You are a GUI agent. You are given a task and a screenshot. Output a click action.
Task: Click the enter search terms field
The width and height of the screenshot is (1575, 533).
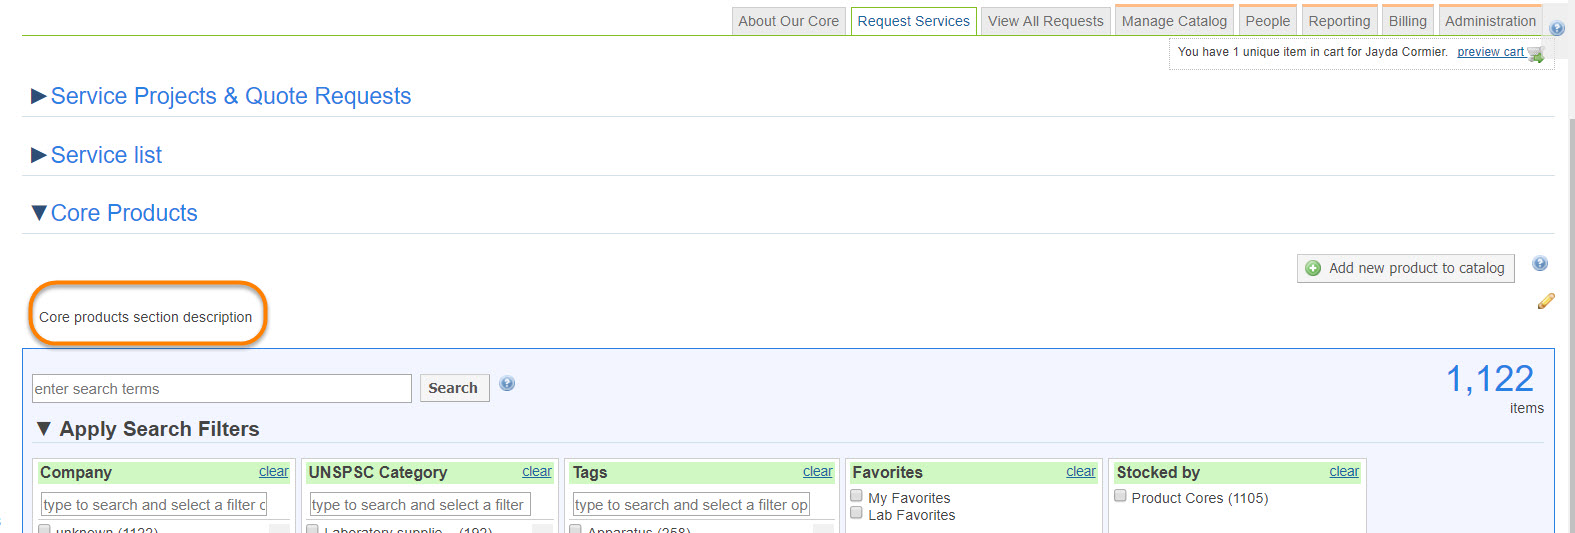coord(221,389)
